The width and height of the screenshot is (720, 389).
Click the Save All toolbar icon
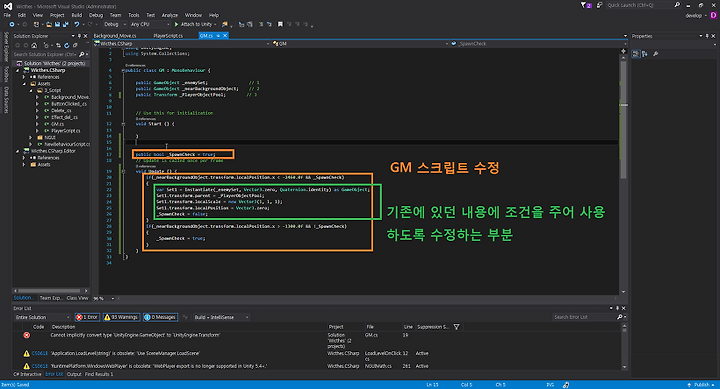(x=65, y=24)
